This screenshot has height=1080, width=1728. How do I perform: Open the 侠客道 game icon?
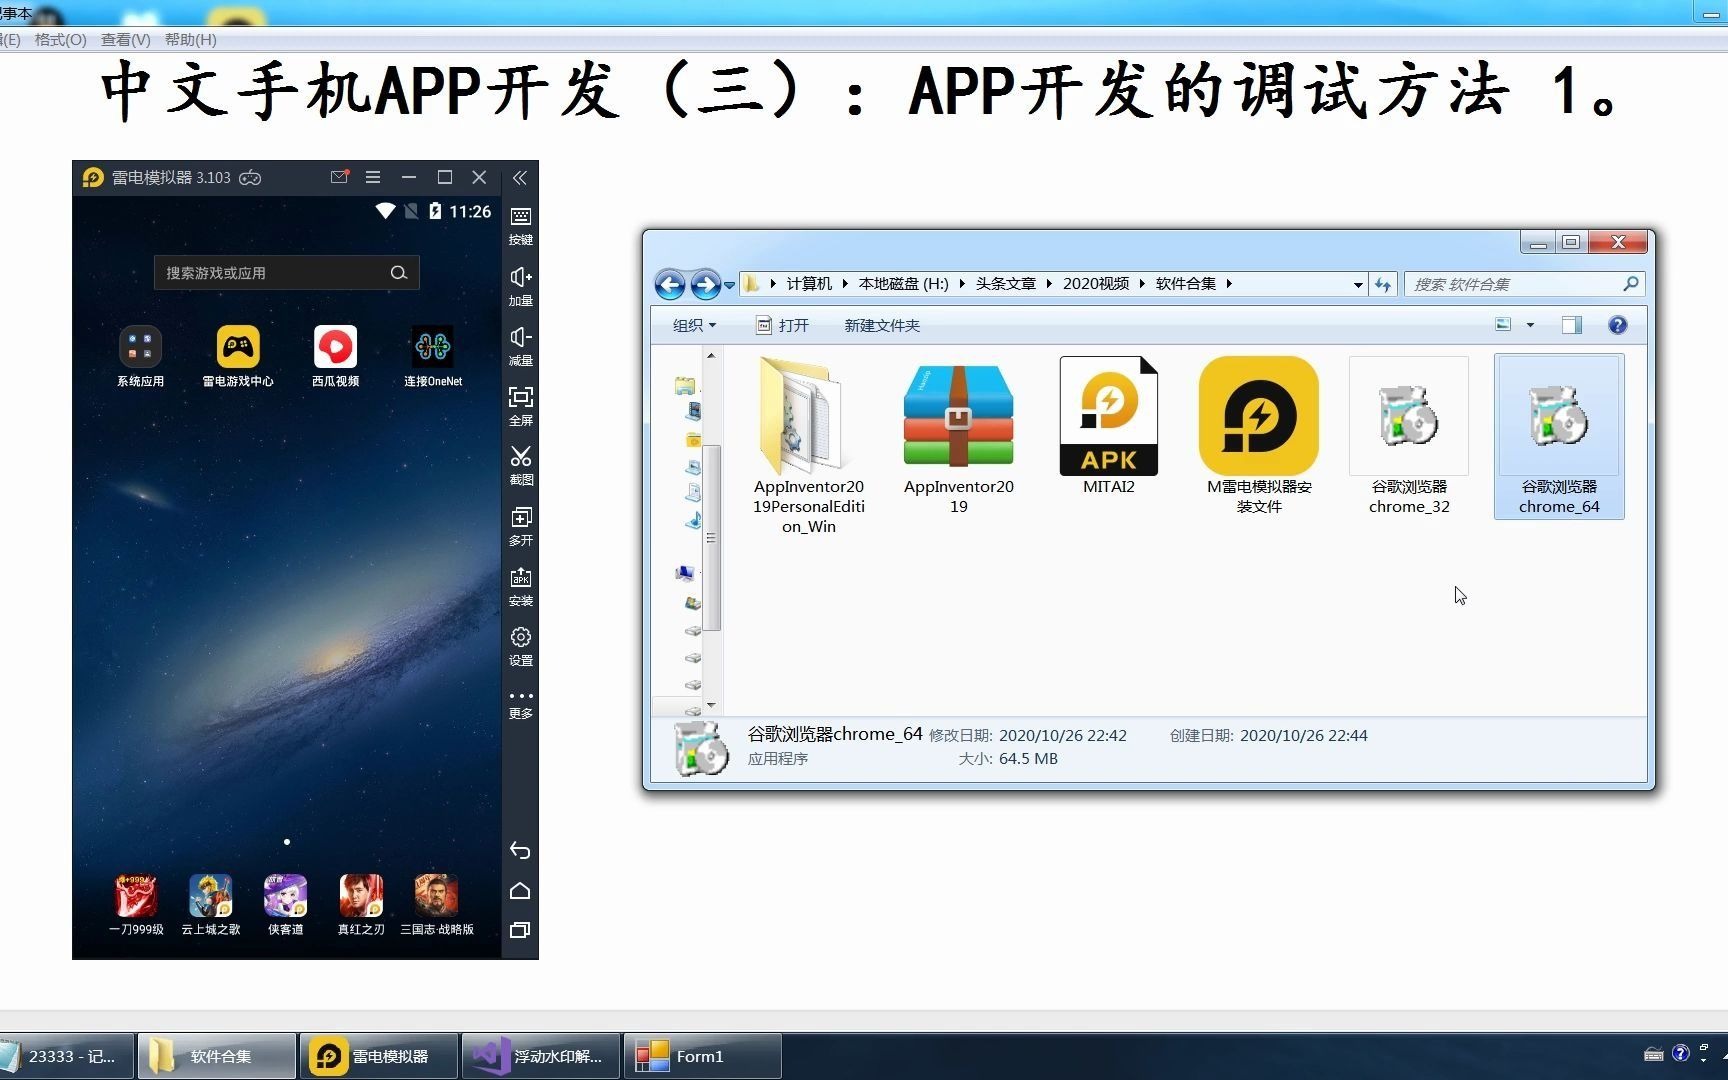click(286, 904)
